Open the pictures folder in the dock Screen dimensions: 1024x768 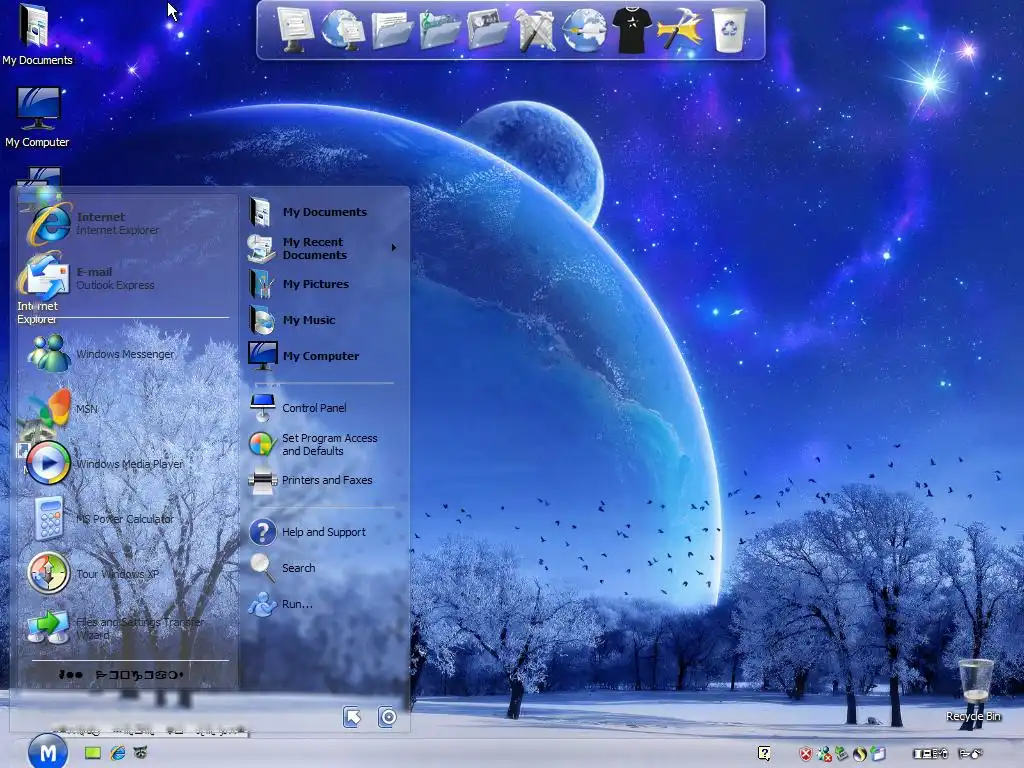tap(487, 29)
